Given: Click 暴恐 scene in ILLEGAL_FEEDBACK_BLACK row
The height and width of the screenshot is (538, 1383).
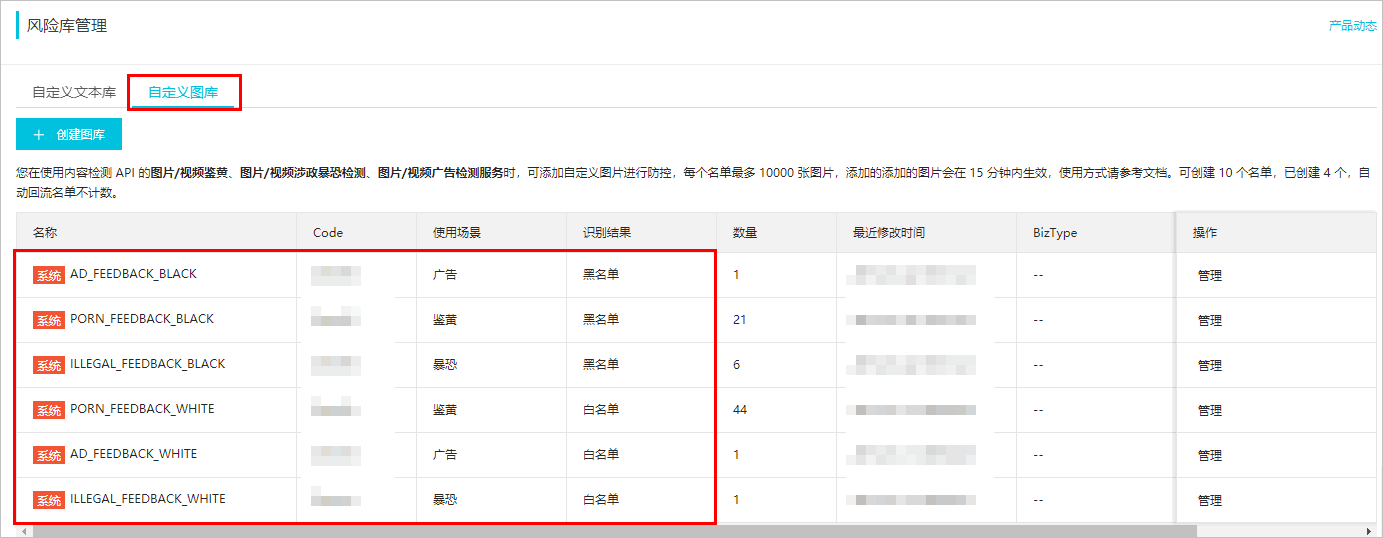Looking at the screenshot, I should [445, 365].
